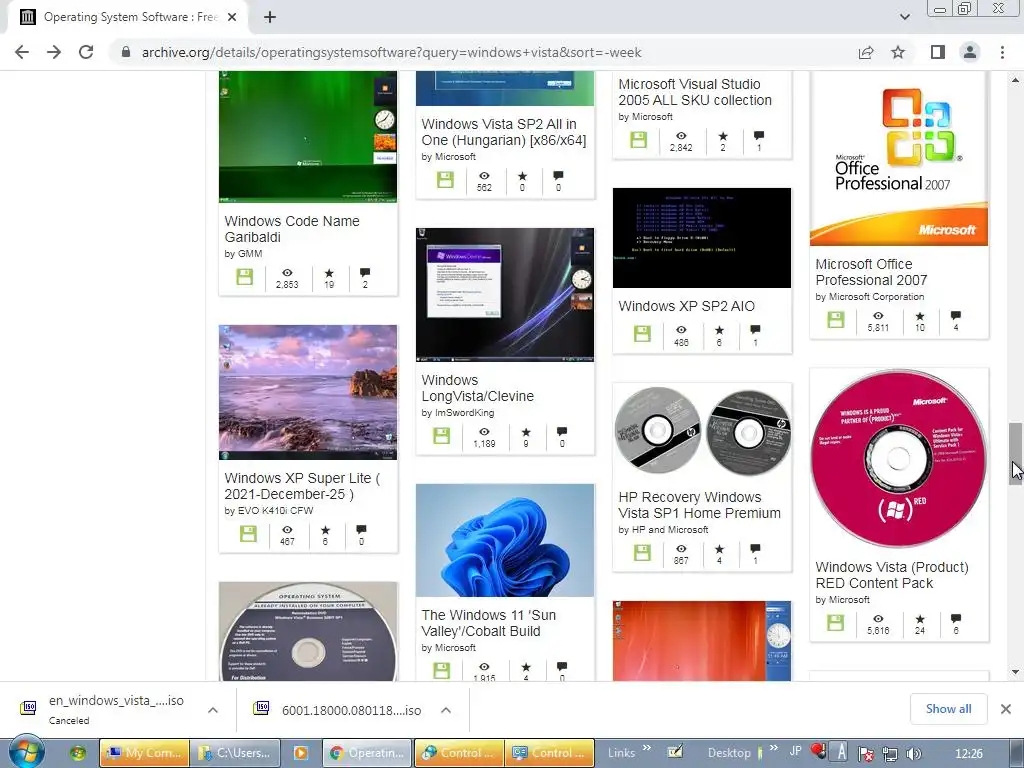This screenshot has width=1024, height=768.
Task: Click the browser back arrow
Action: (x=22, y=52)
